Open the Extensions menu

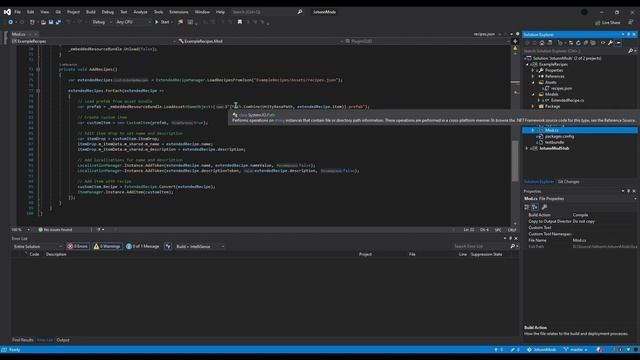pyautogui.click(x=179, y=12)
